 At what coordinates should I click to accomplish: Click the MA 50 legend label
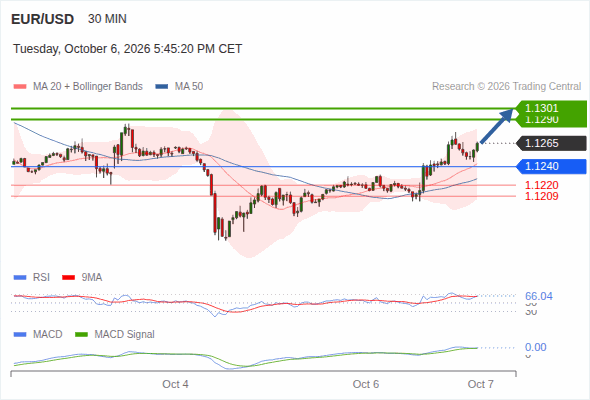coord(189,87)
